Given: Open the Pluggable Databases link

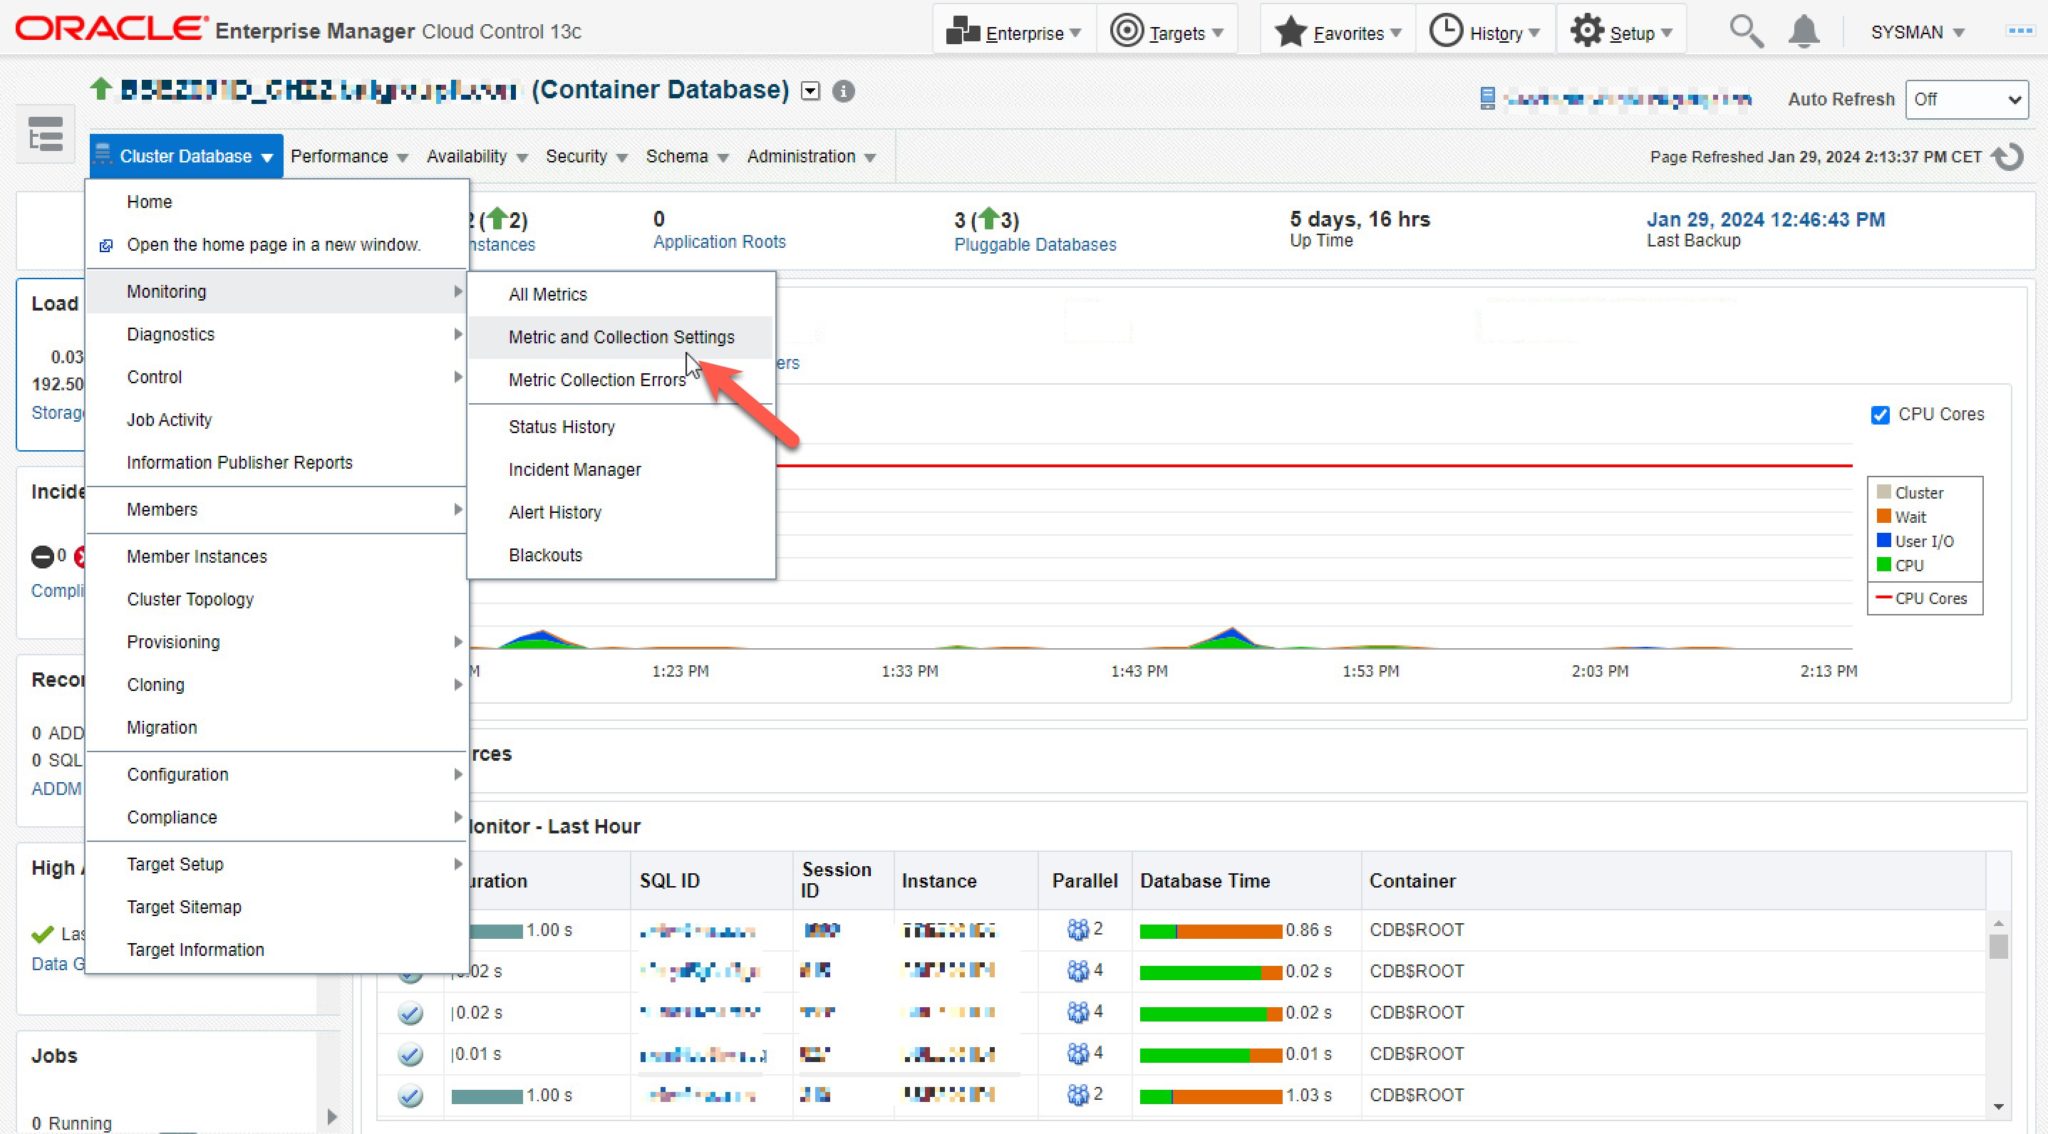Looking at the screenshot, I should point(1035,245).
